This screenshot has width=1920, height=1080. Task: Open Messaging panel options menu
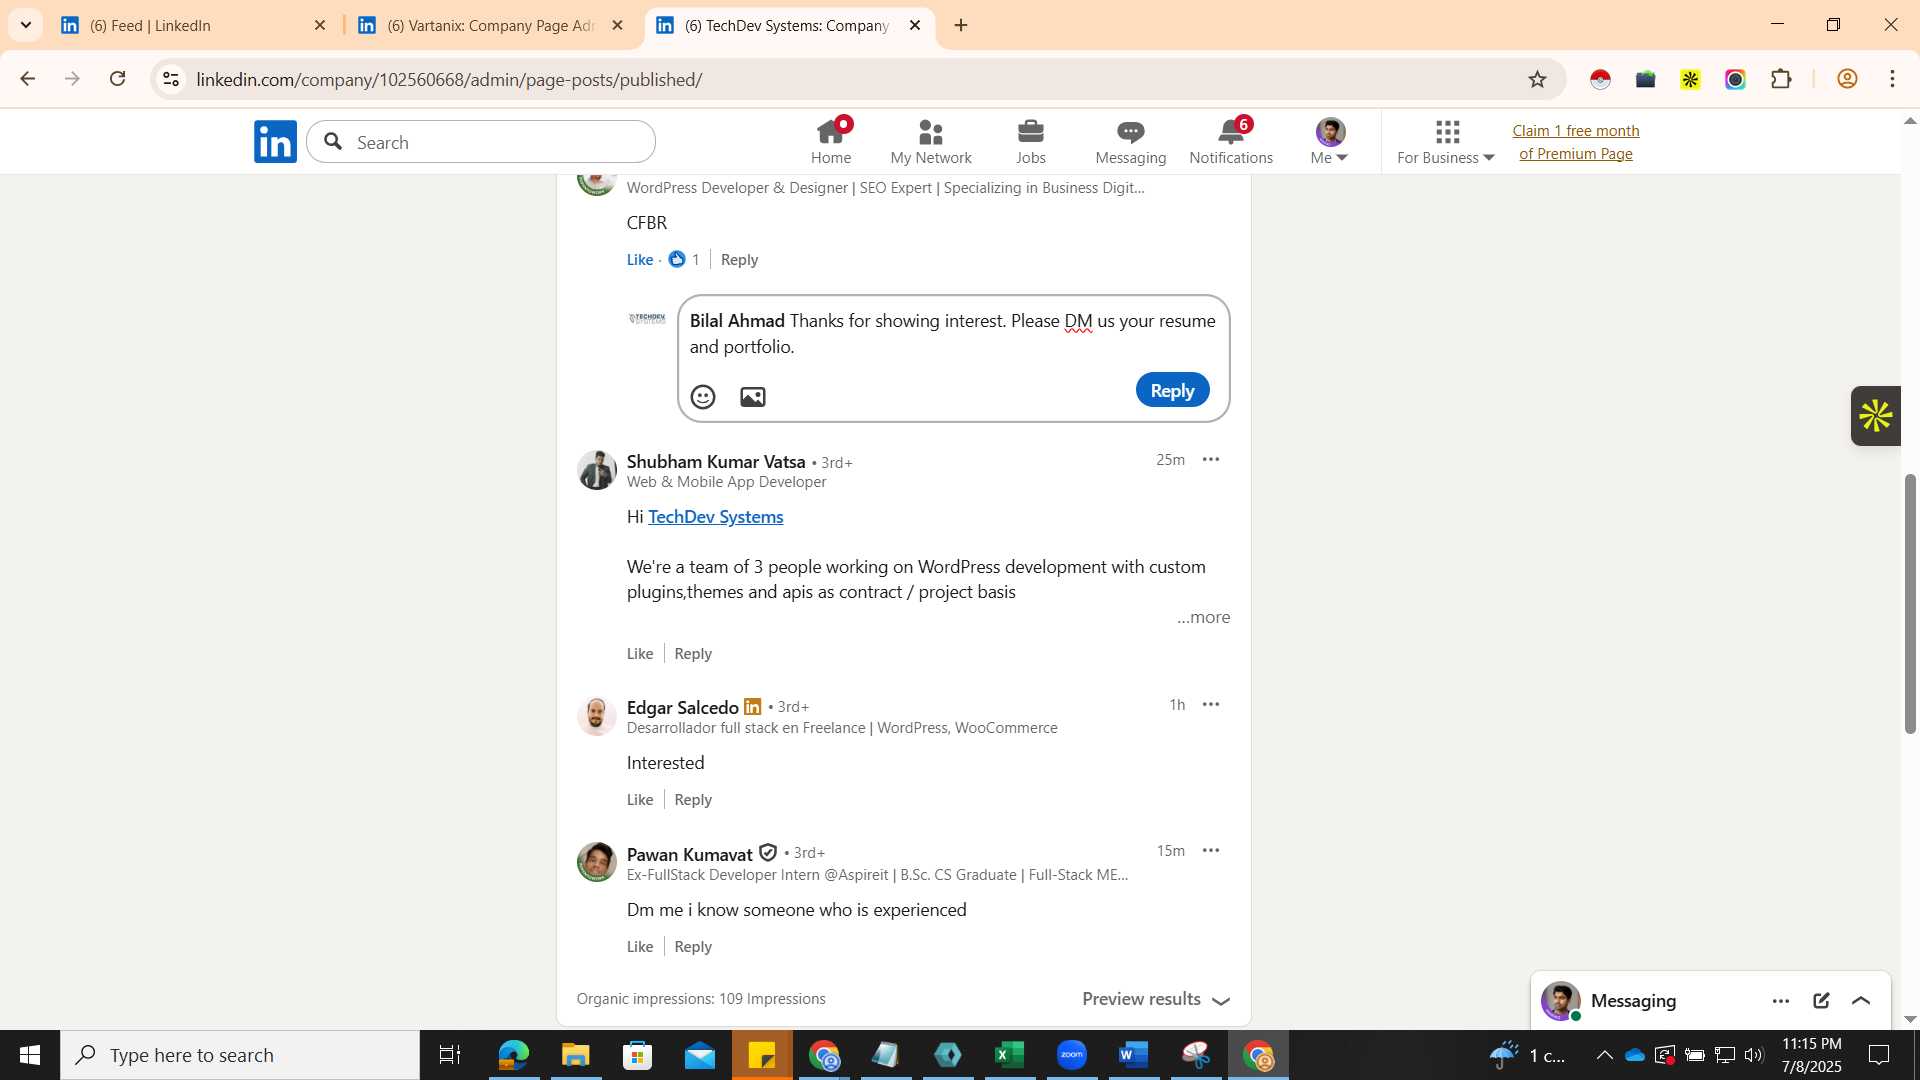tap(1781, 1001)
